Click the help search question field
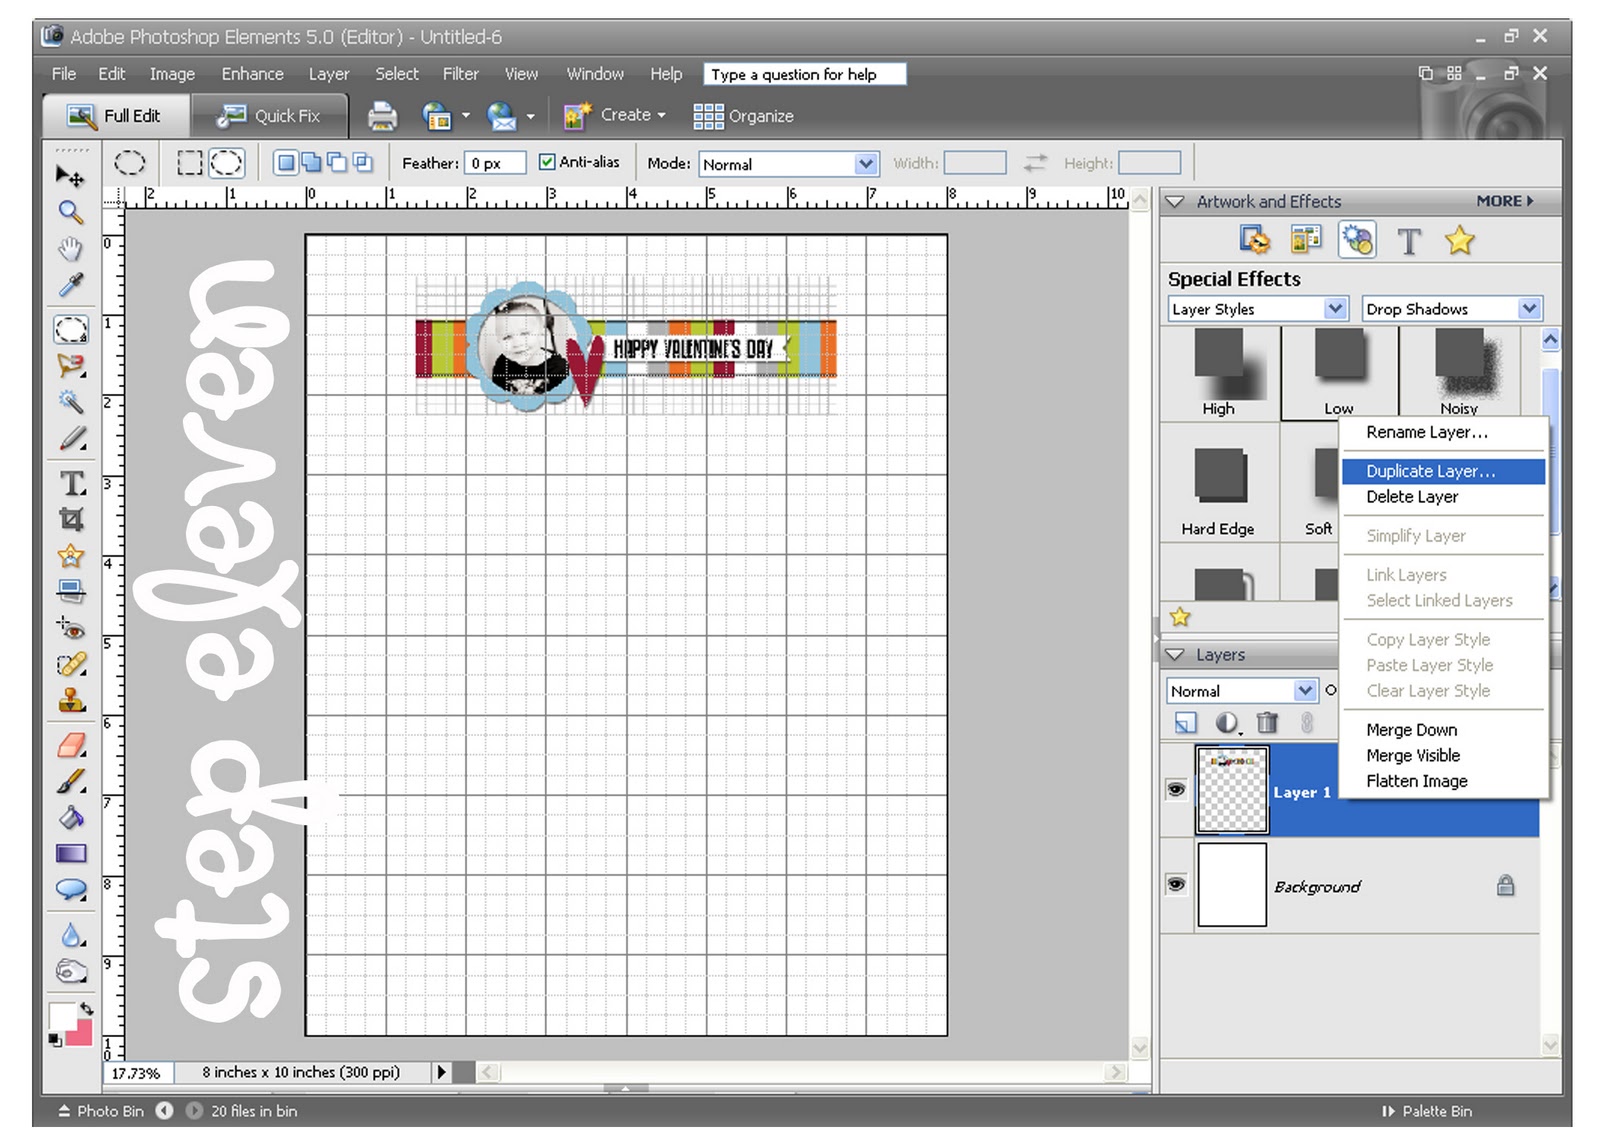The width and height of the screenshot is (1600, 1143). click(804, 74)
